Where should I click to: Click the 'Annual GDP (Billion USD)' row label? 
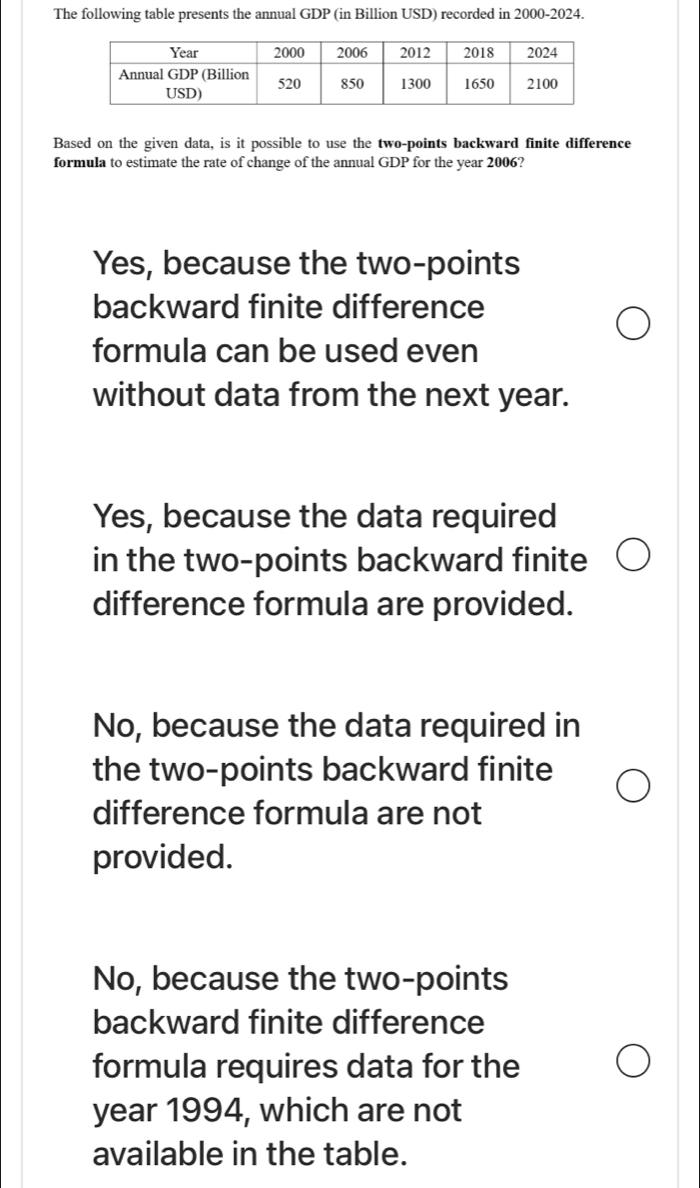(183, 83)
